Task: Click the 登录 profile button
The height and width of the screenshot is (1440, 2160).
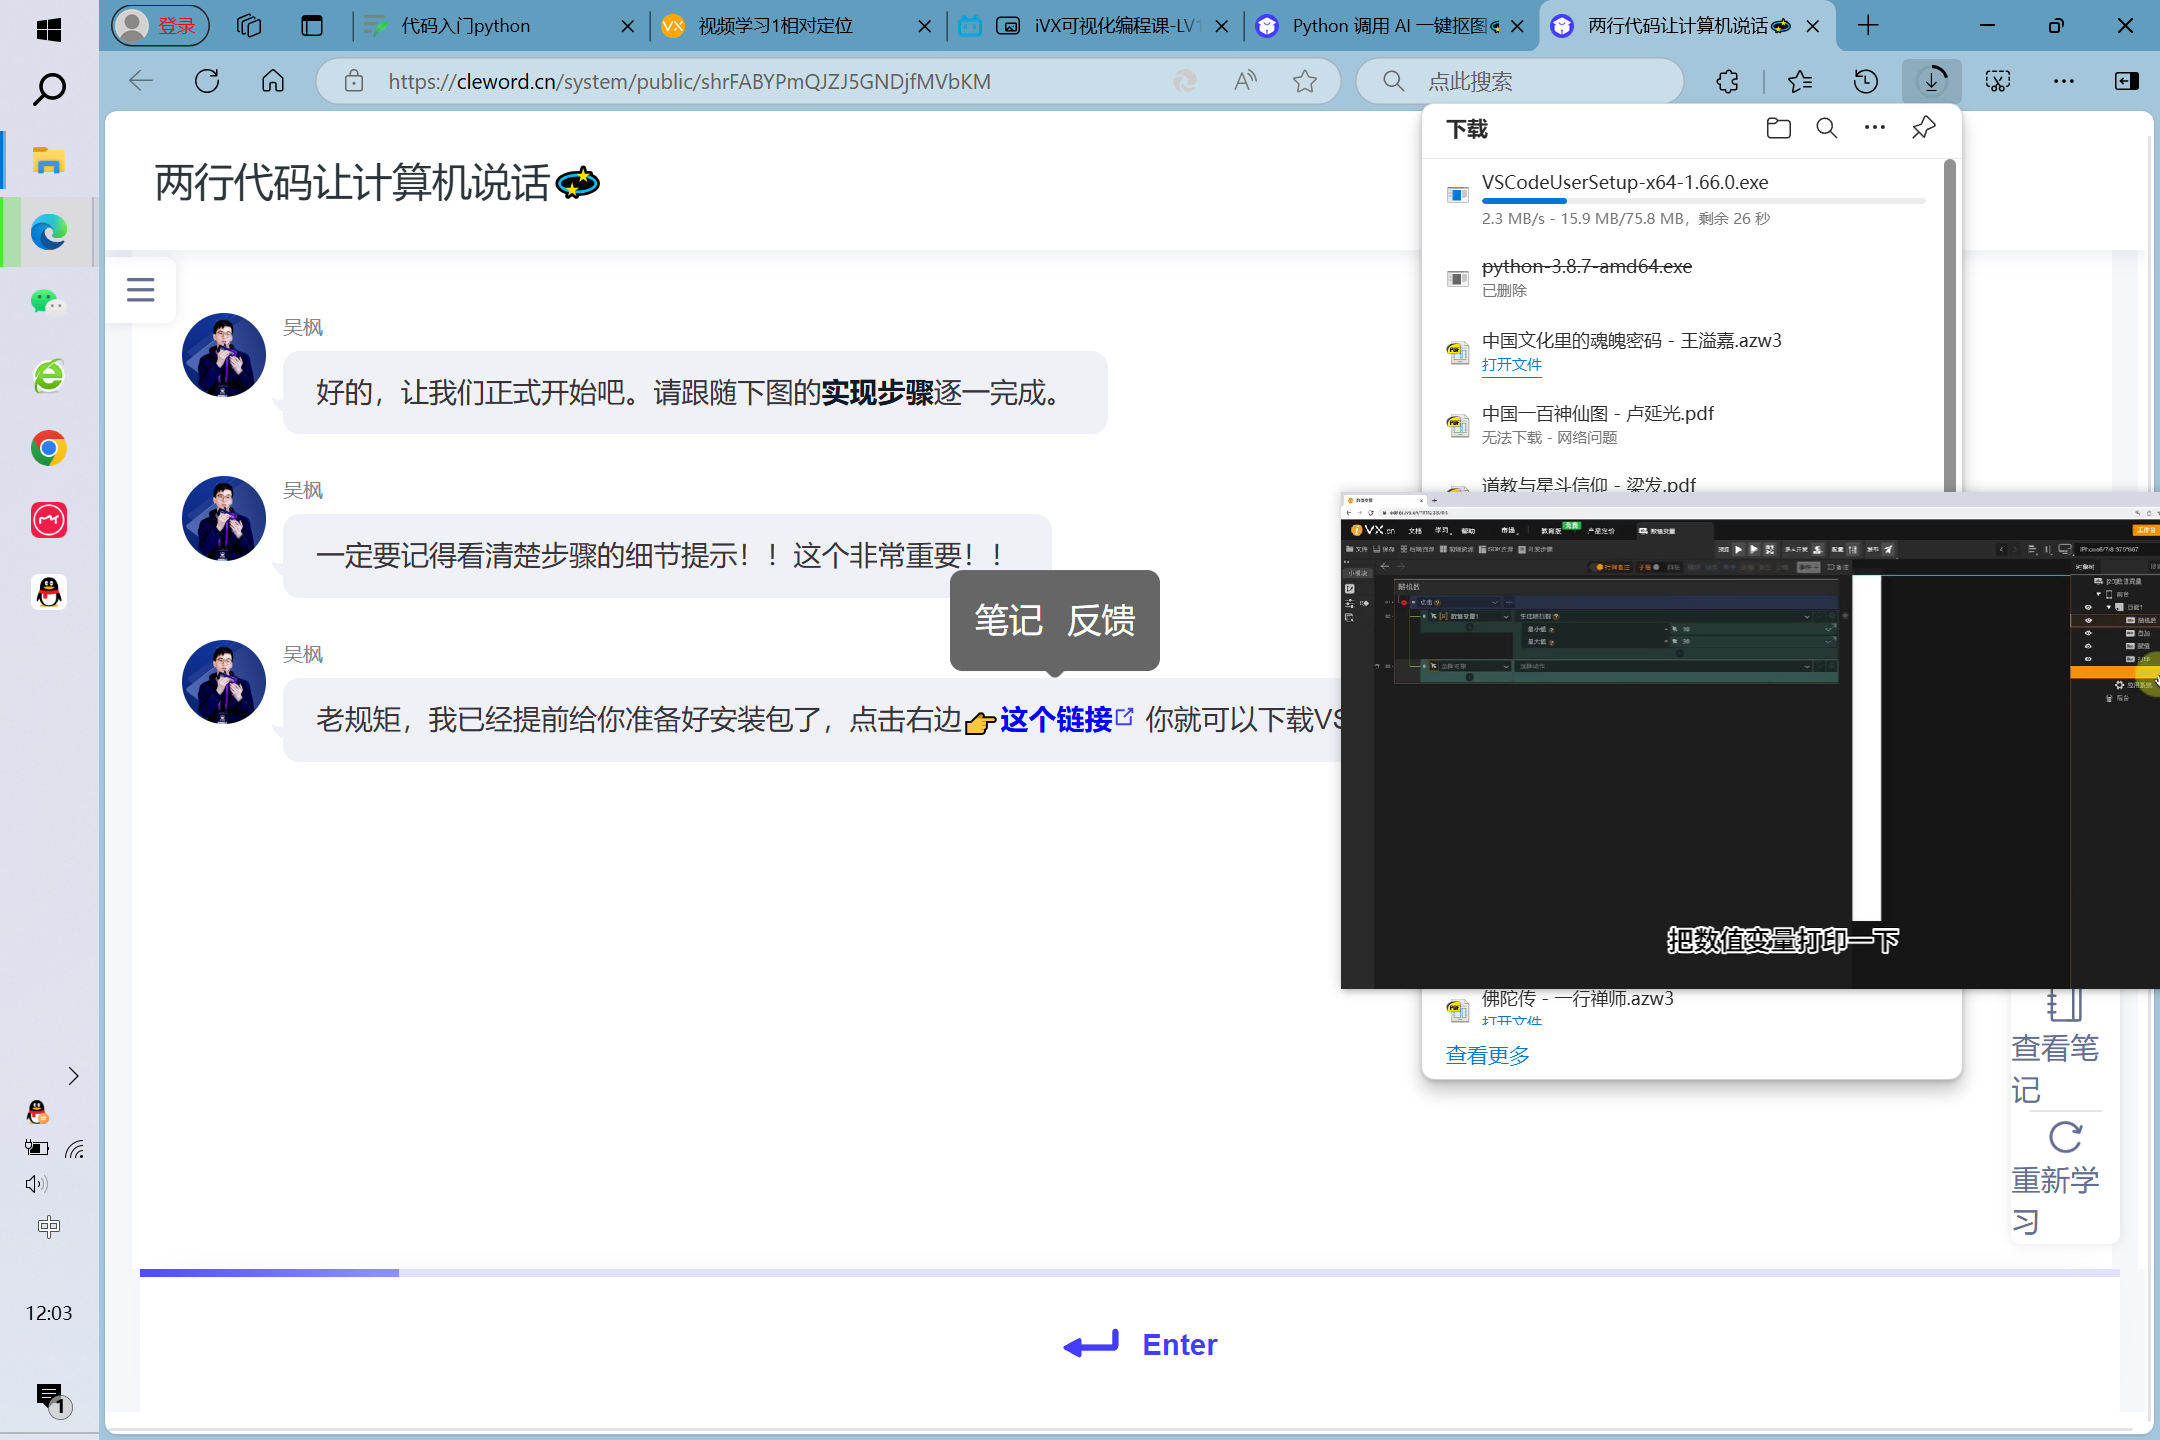Action: click(x=160, y=26)
